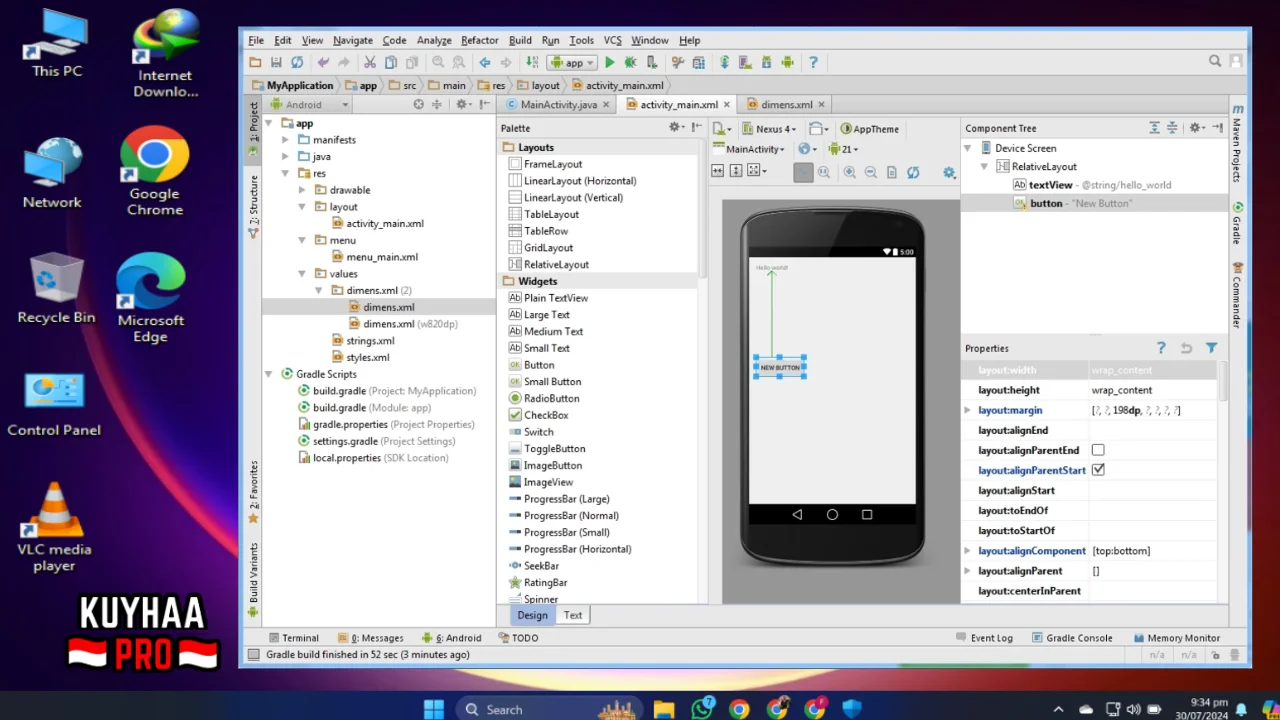
Task: Open the Android project view dropdown
Action: (x=310, y=104)
